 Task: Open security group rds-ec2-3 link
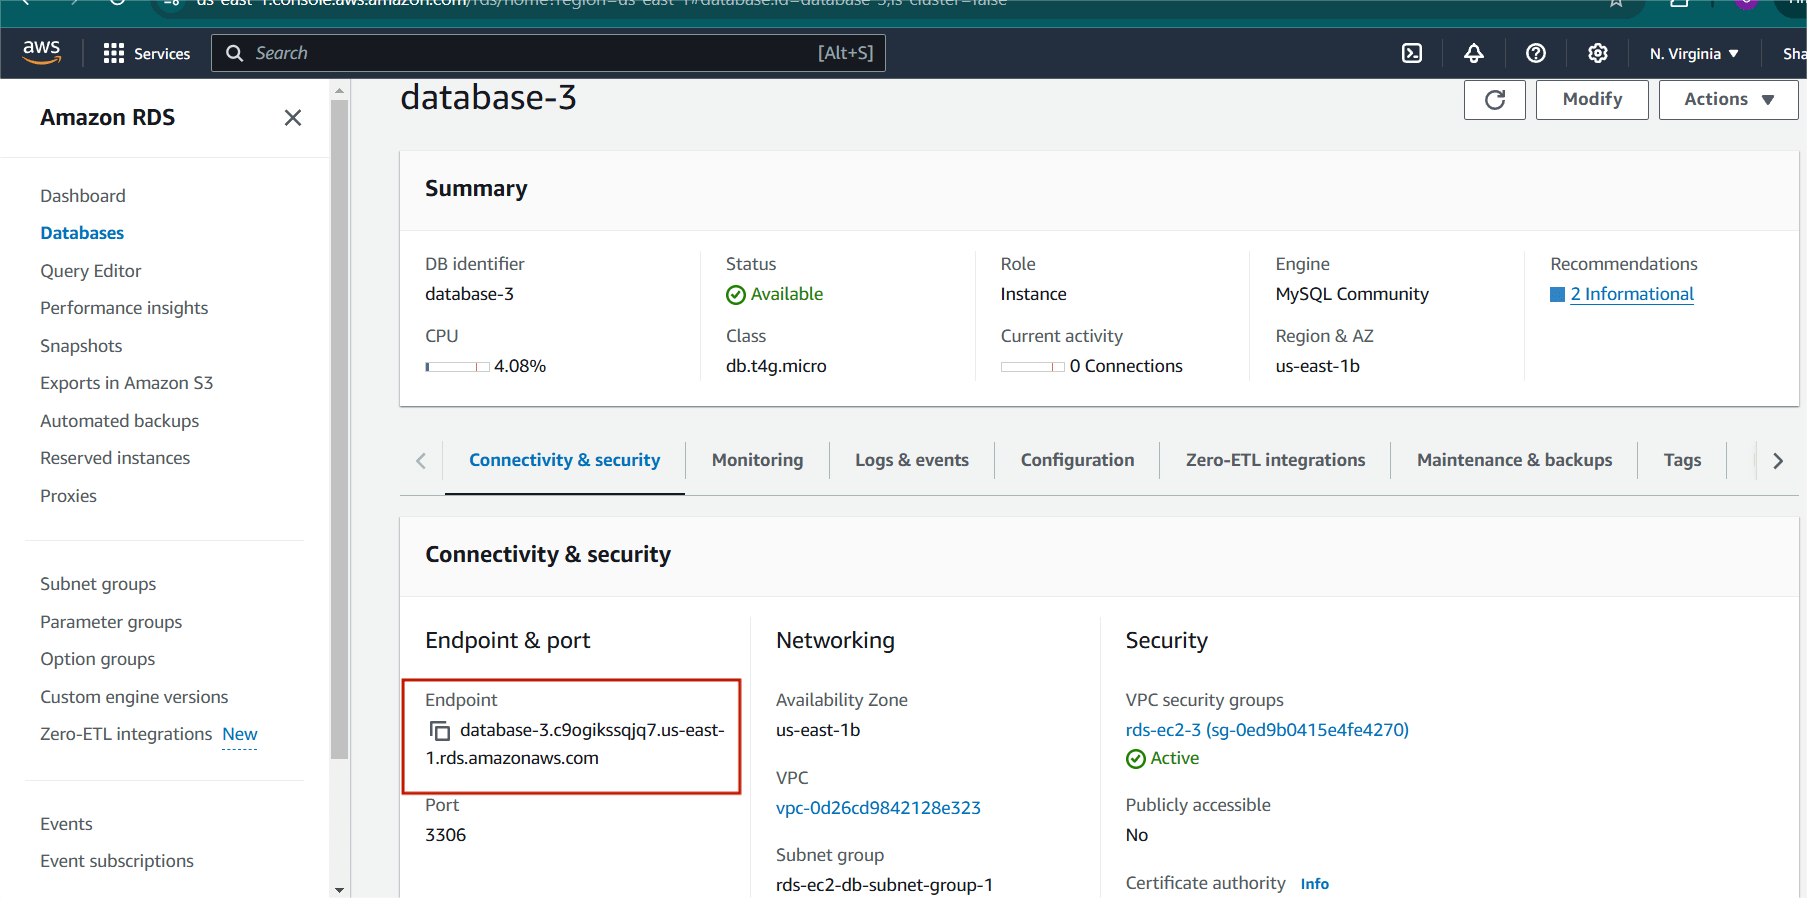[1267, 730]
